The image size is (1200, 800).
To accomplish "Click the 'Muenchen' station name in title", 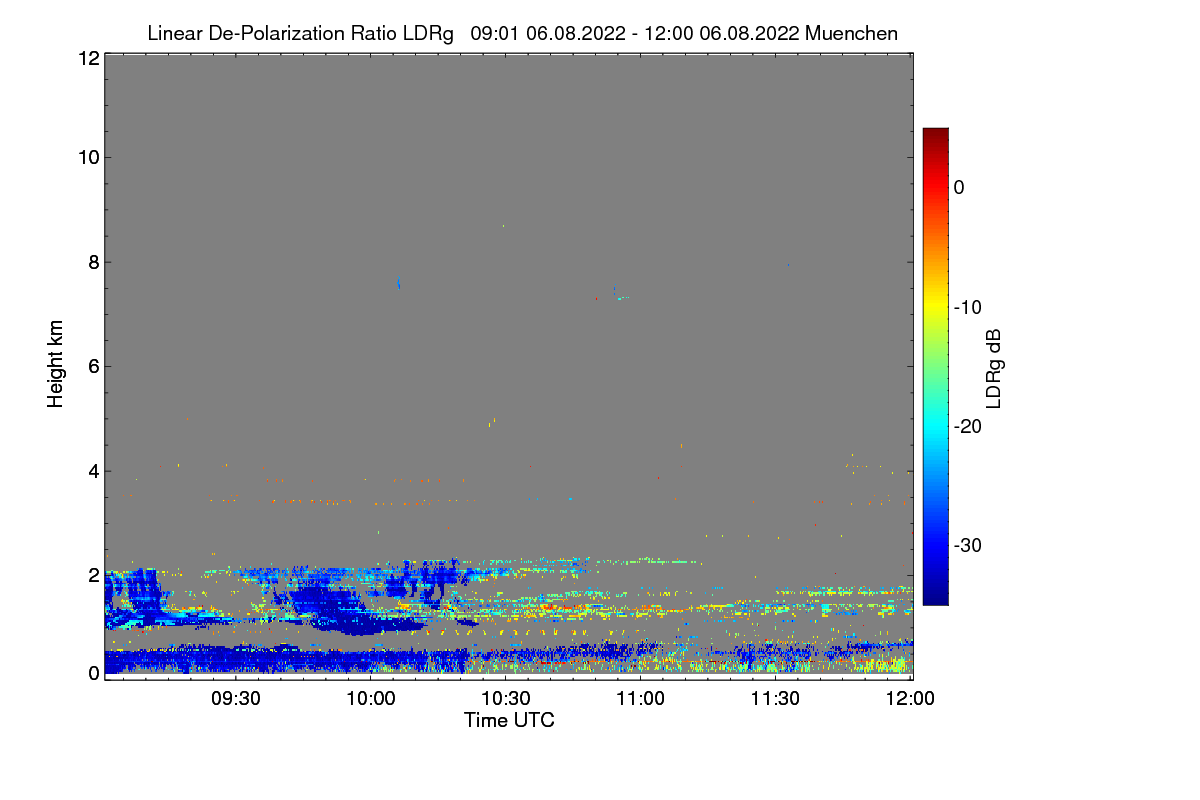I will [851, 33].
